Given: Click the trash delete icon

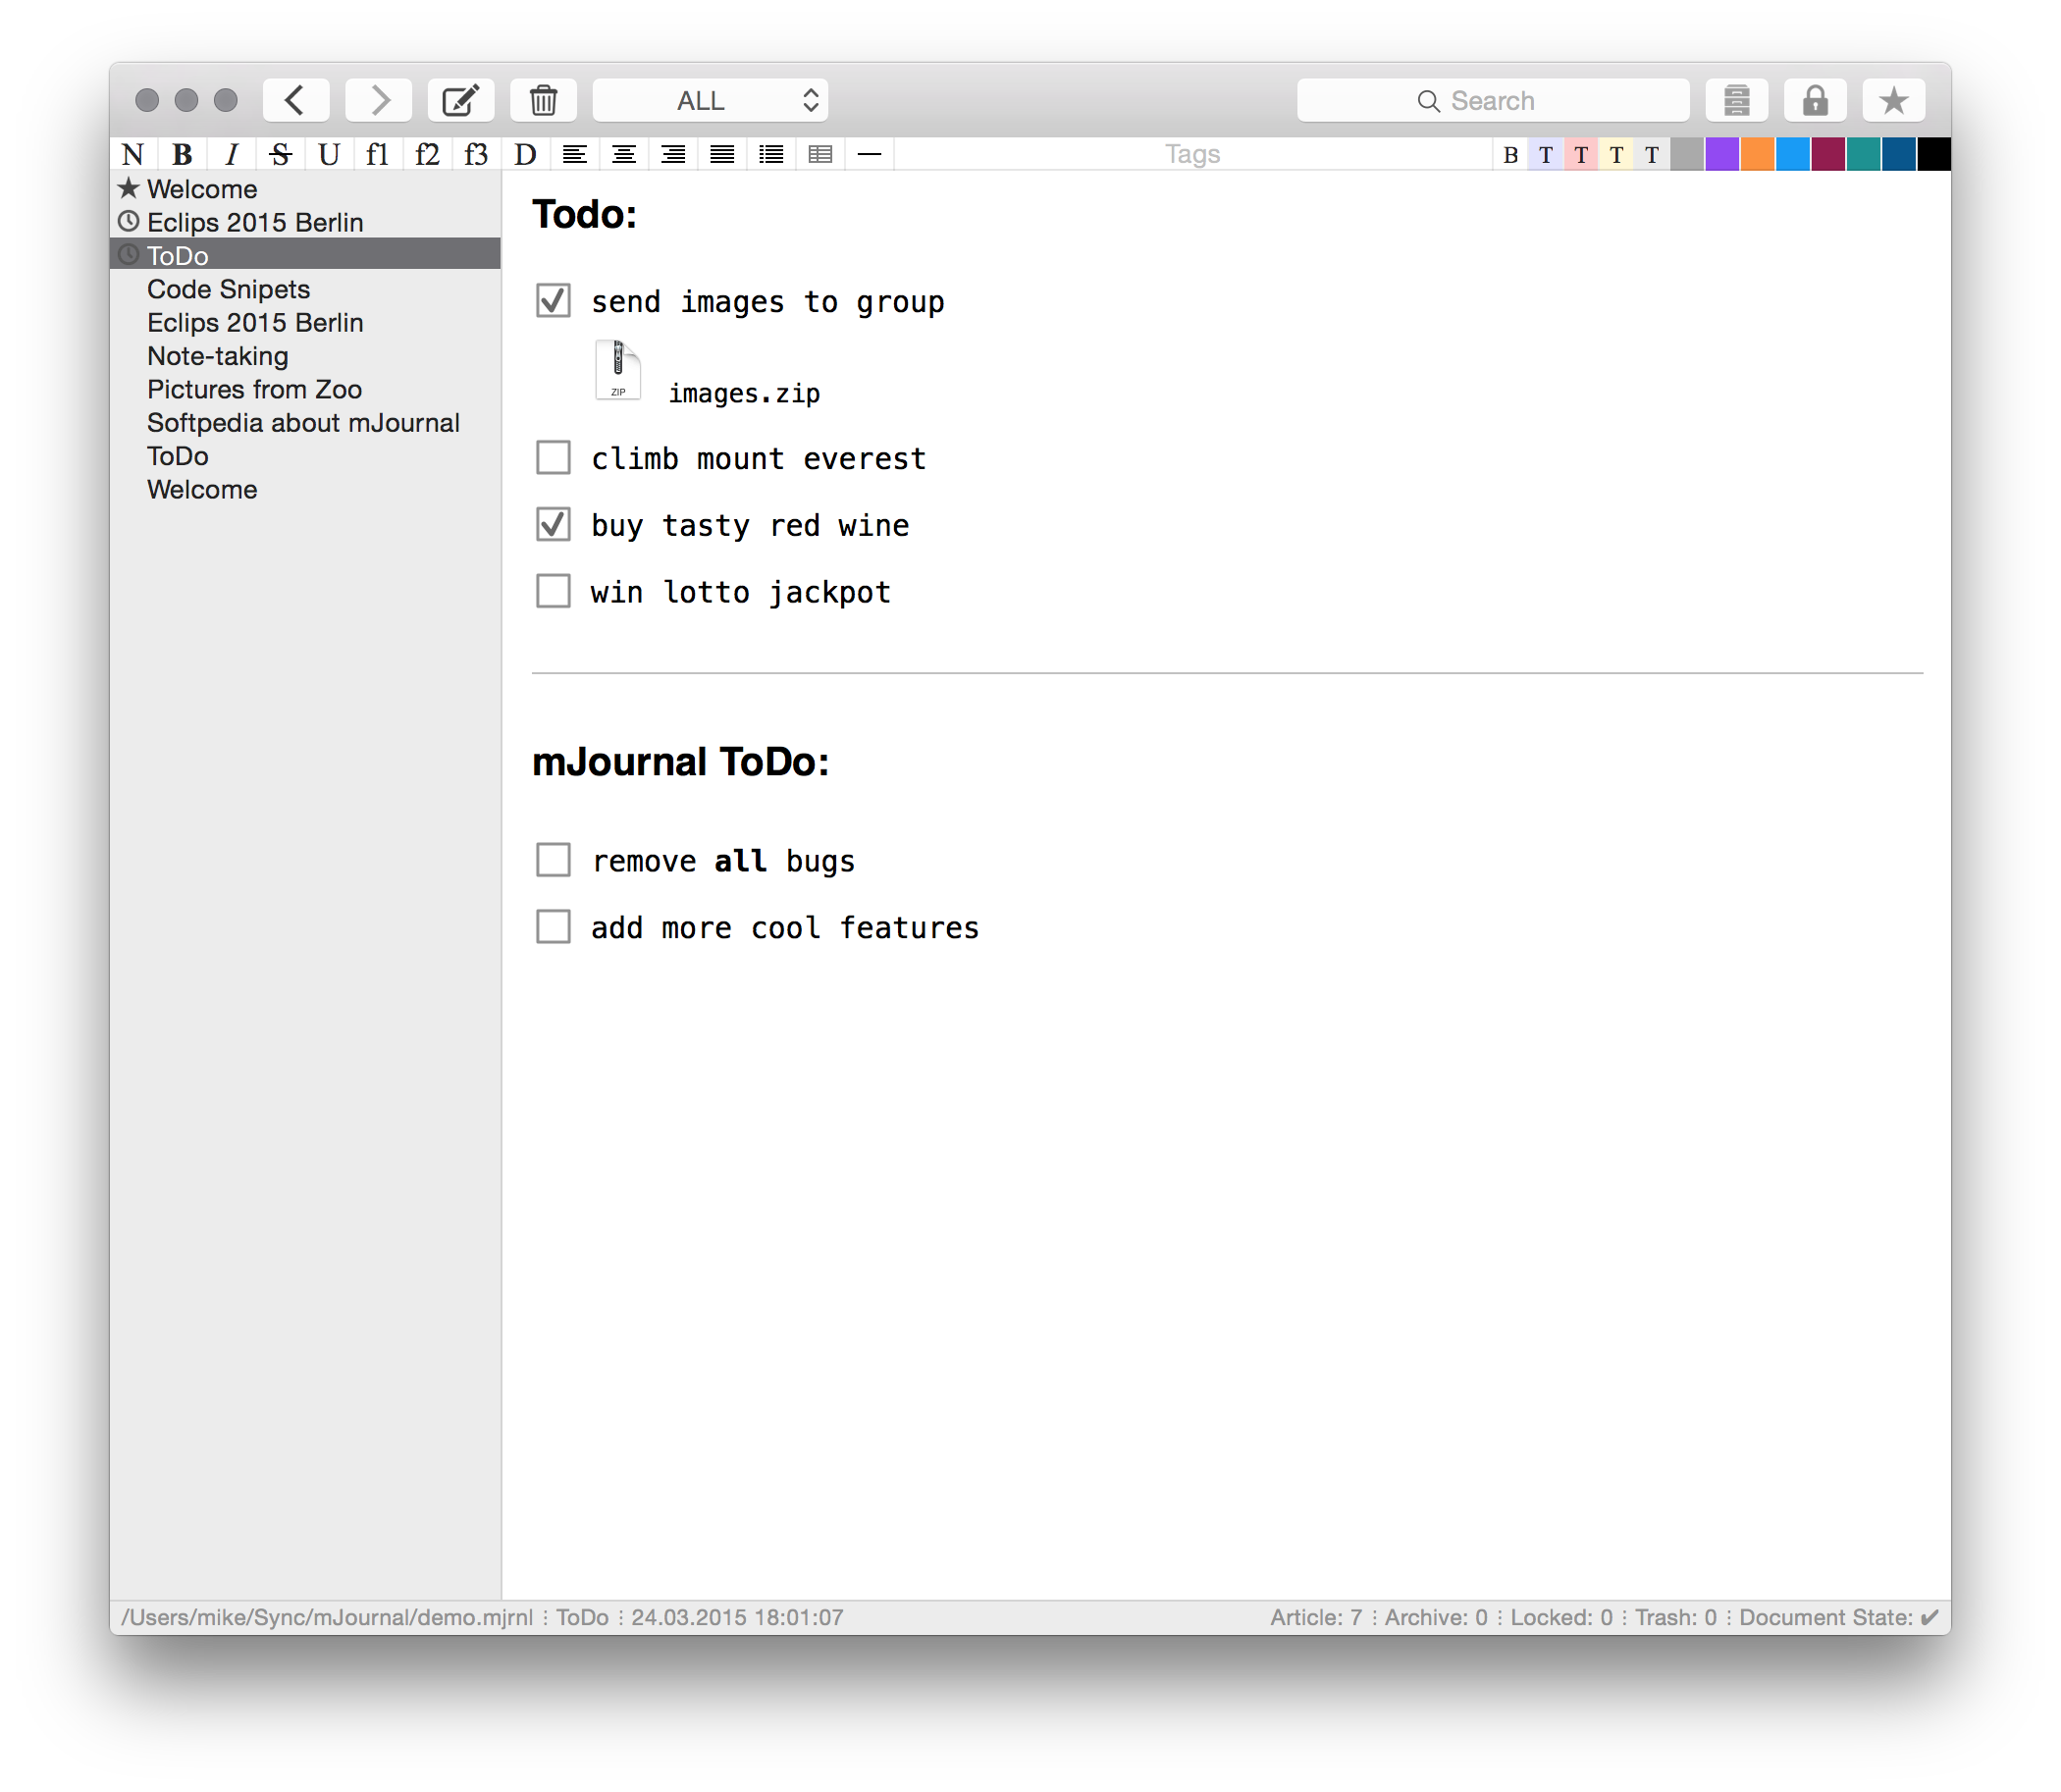Looking at the screenshot, I should (543, 100).
